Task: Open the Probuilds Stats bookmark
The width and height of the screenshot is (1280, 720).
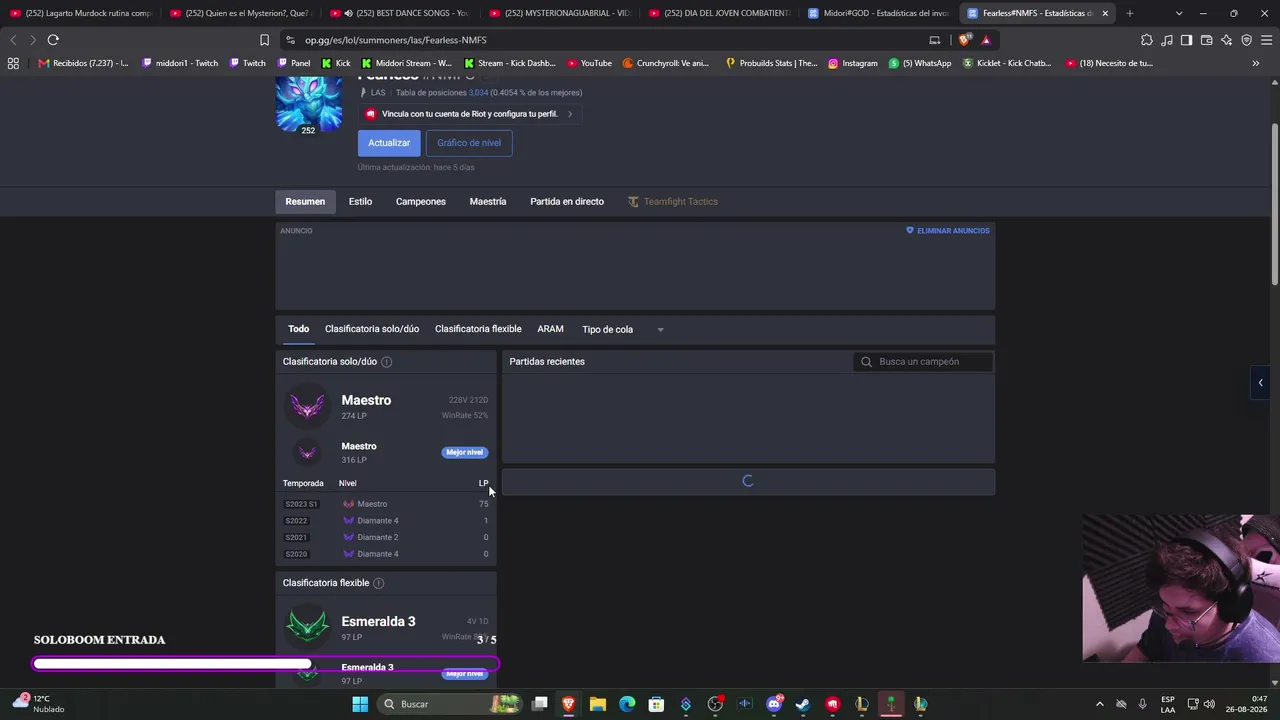Action: click(x=771, y=63)
